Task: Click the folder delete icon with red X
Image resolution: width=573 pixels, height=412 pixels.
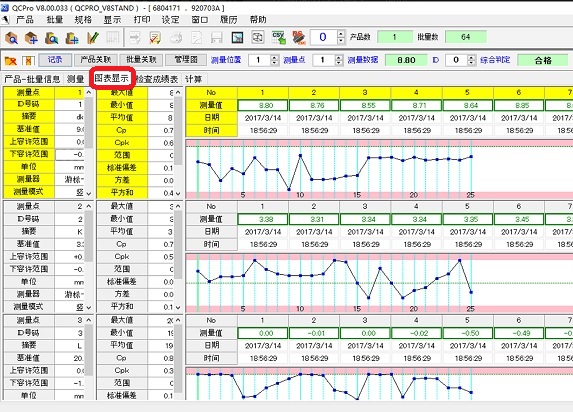Action: (11, 61)
